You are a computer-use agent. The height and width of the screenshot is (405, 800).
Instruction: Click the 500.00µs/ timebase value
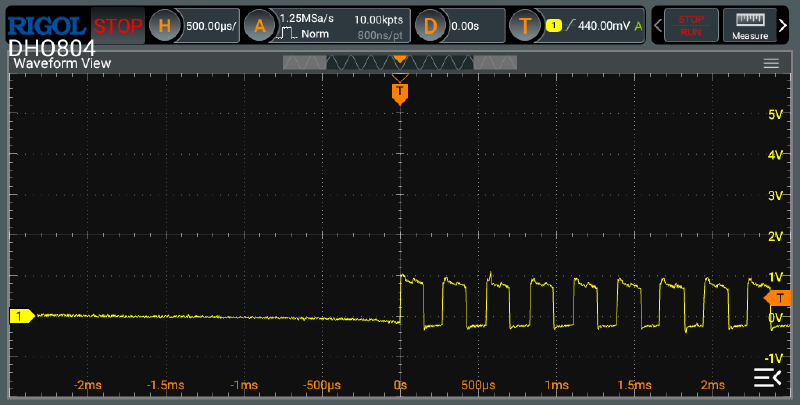pyautogui.click(x=212, y=25)
